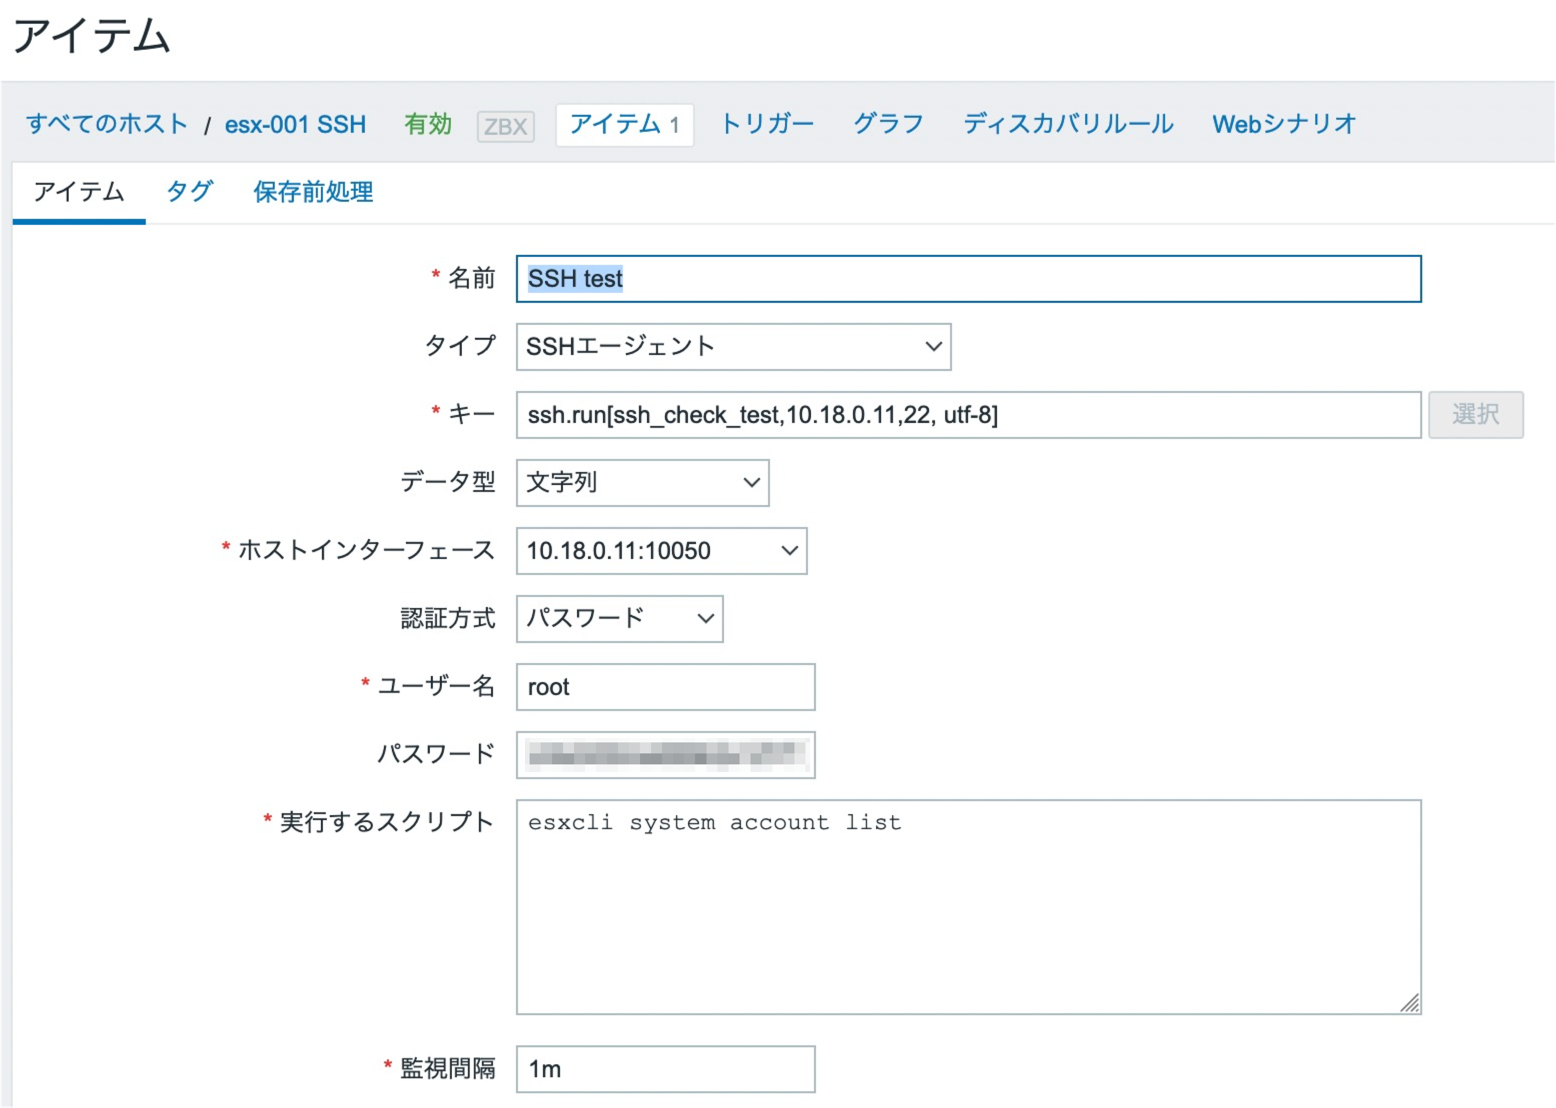Viewport: 1556px width, 1108px height.
Task: Click the 監視間隔 field containing 1m
Action: point(665,1069)
